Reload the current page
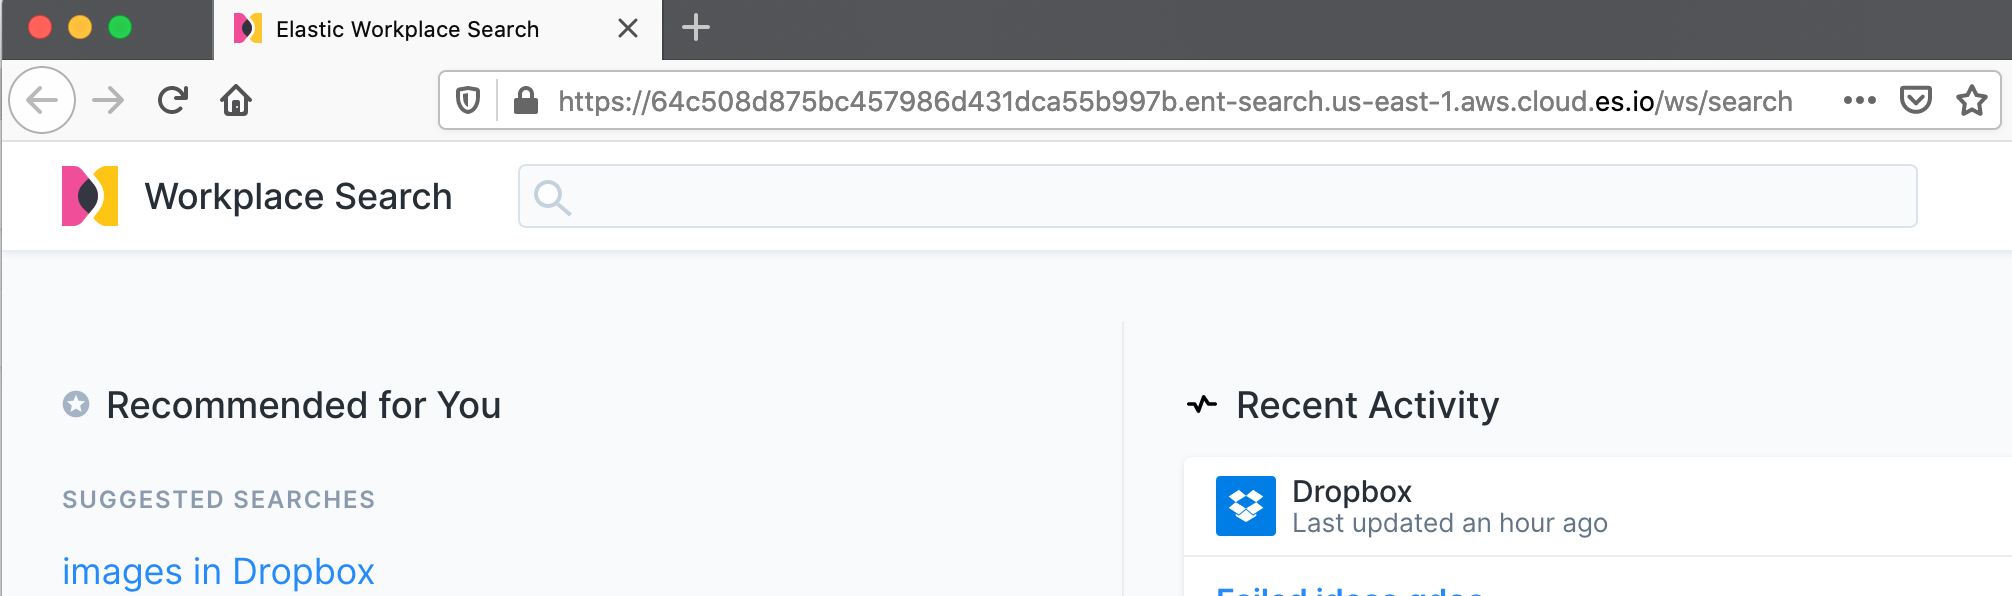This screenshot has height=596, width=2012. click(172, 99)
